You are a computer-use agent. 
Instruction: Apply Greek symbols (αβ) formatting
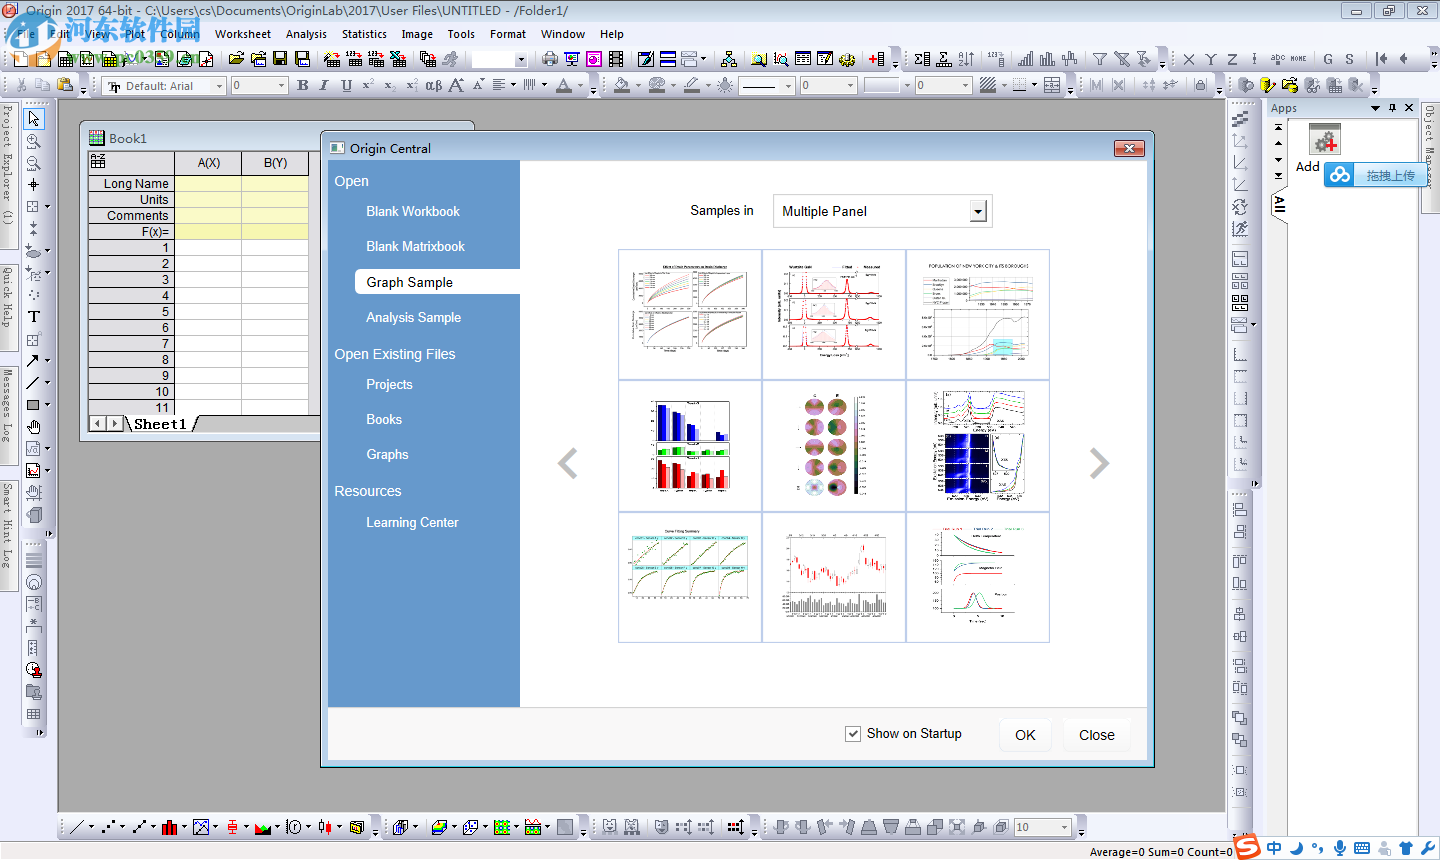433,85
